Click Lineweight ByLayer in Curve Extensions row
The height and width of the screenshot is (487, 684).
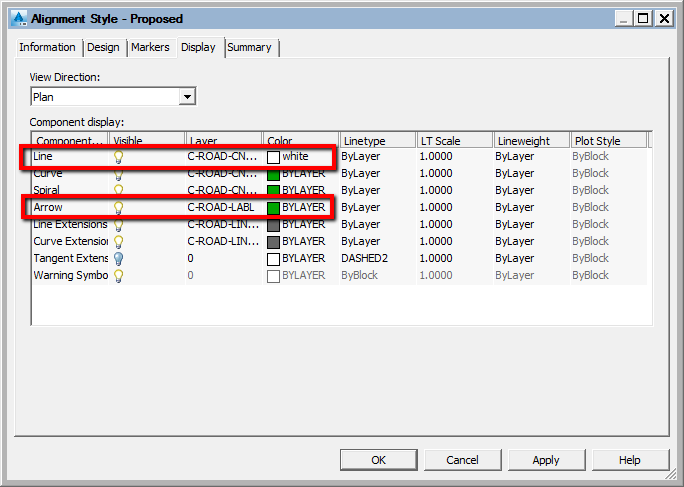(x=514, y=241)
